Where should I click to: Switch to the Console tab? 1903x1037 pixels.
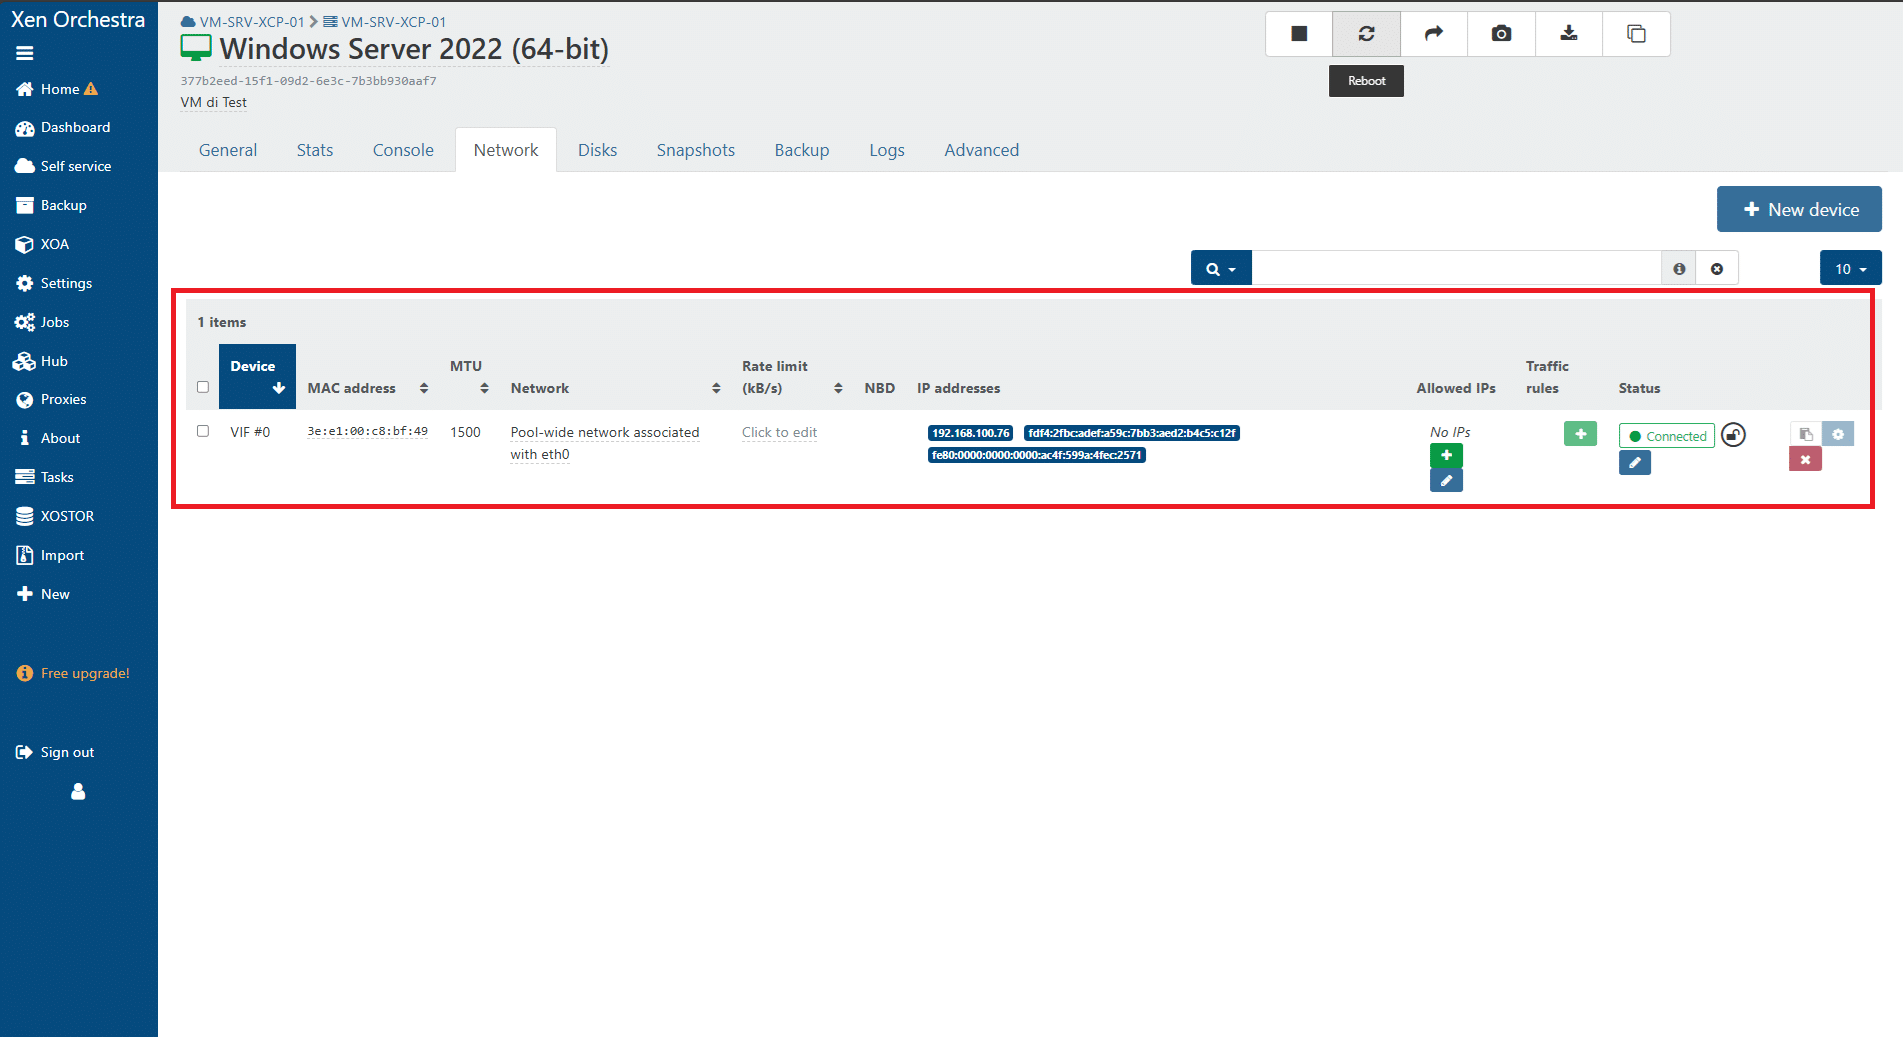pos(403,150)
